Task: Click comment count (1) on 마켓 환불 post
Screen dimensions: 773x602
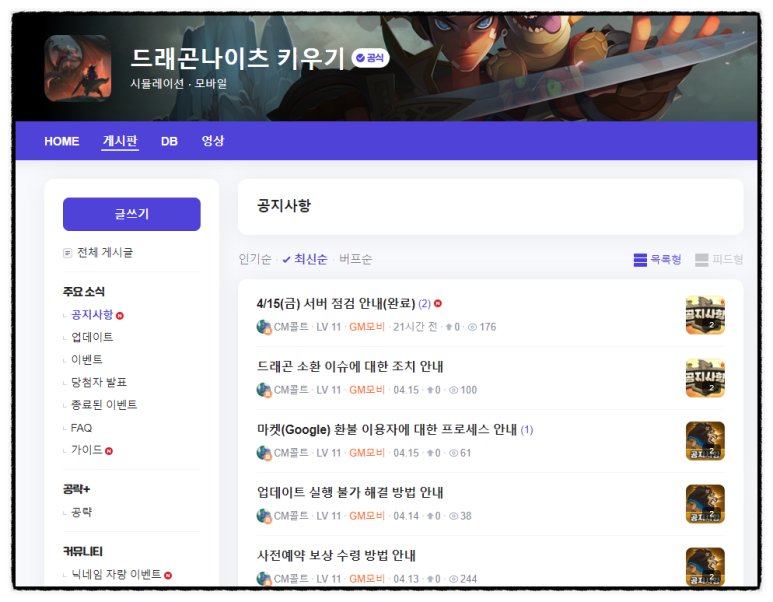Action: [527, 430]
